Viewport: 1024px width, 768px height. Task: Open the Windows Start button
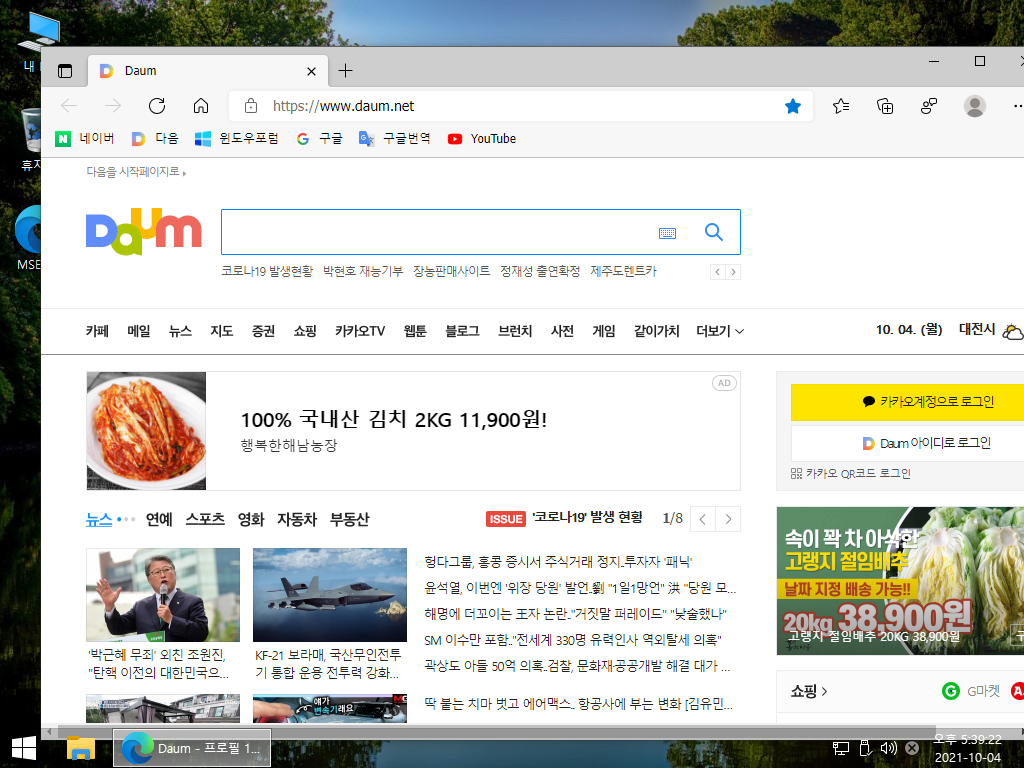pyautogui.click(x=24, y=748)
